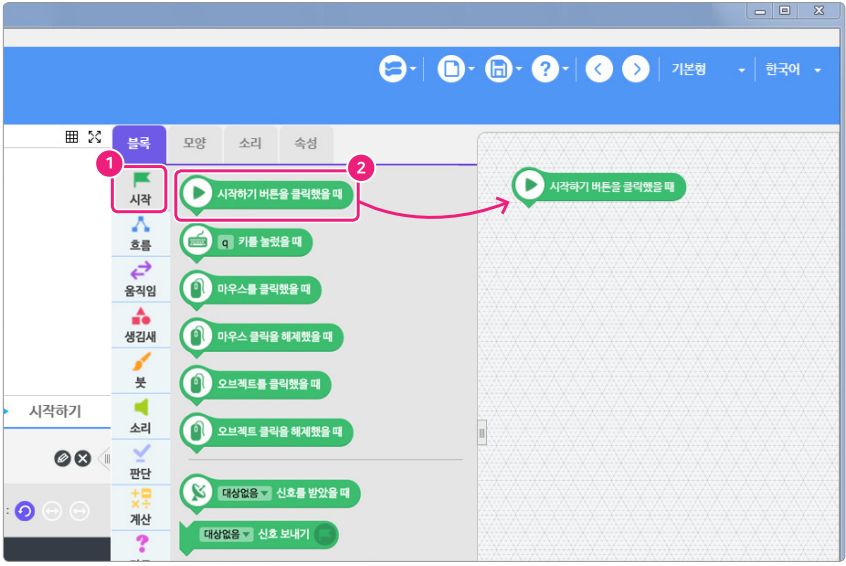Toggle the grid display icon above the stage
The height and width of the screenshot is (566, 846).
click(x=72, y=137)
